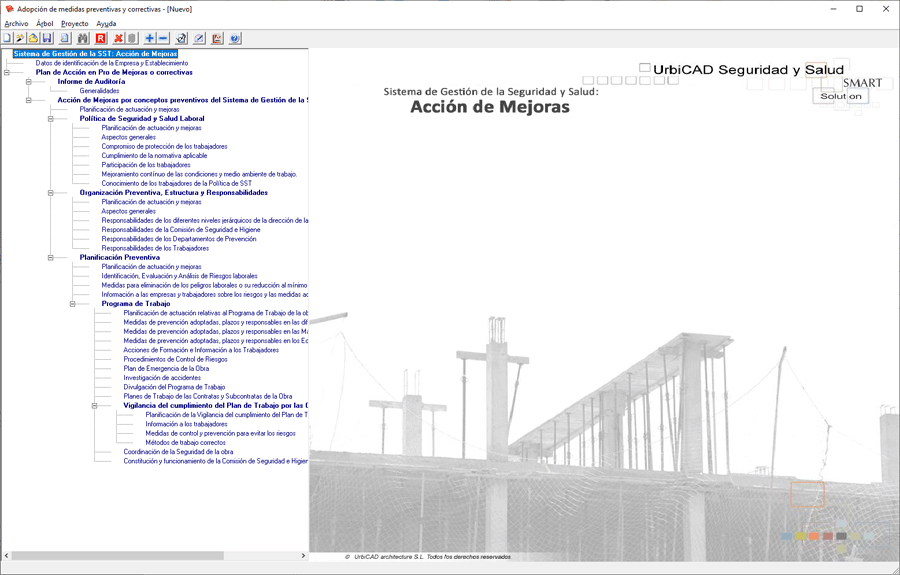Image resolution: width=900 pixels, height=575 pixels.
Task: Select Datos de identificación de la Empresa item
Action: pos(111,63)
